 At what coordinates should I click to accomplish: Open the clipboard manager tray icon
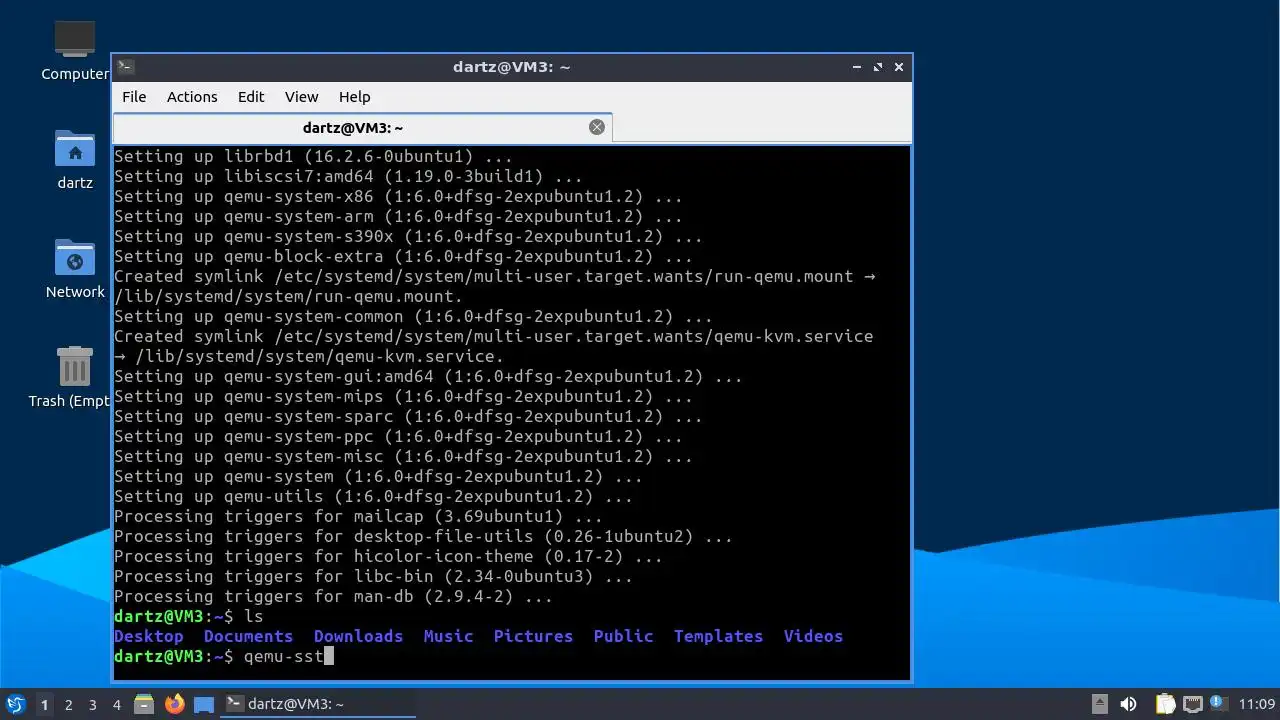[1166, 704]
